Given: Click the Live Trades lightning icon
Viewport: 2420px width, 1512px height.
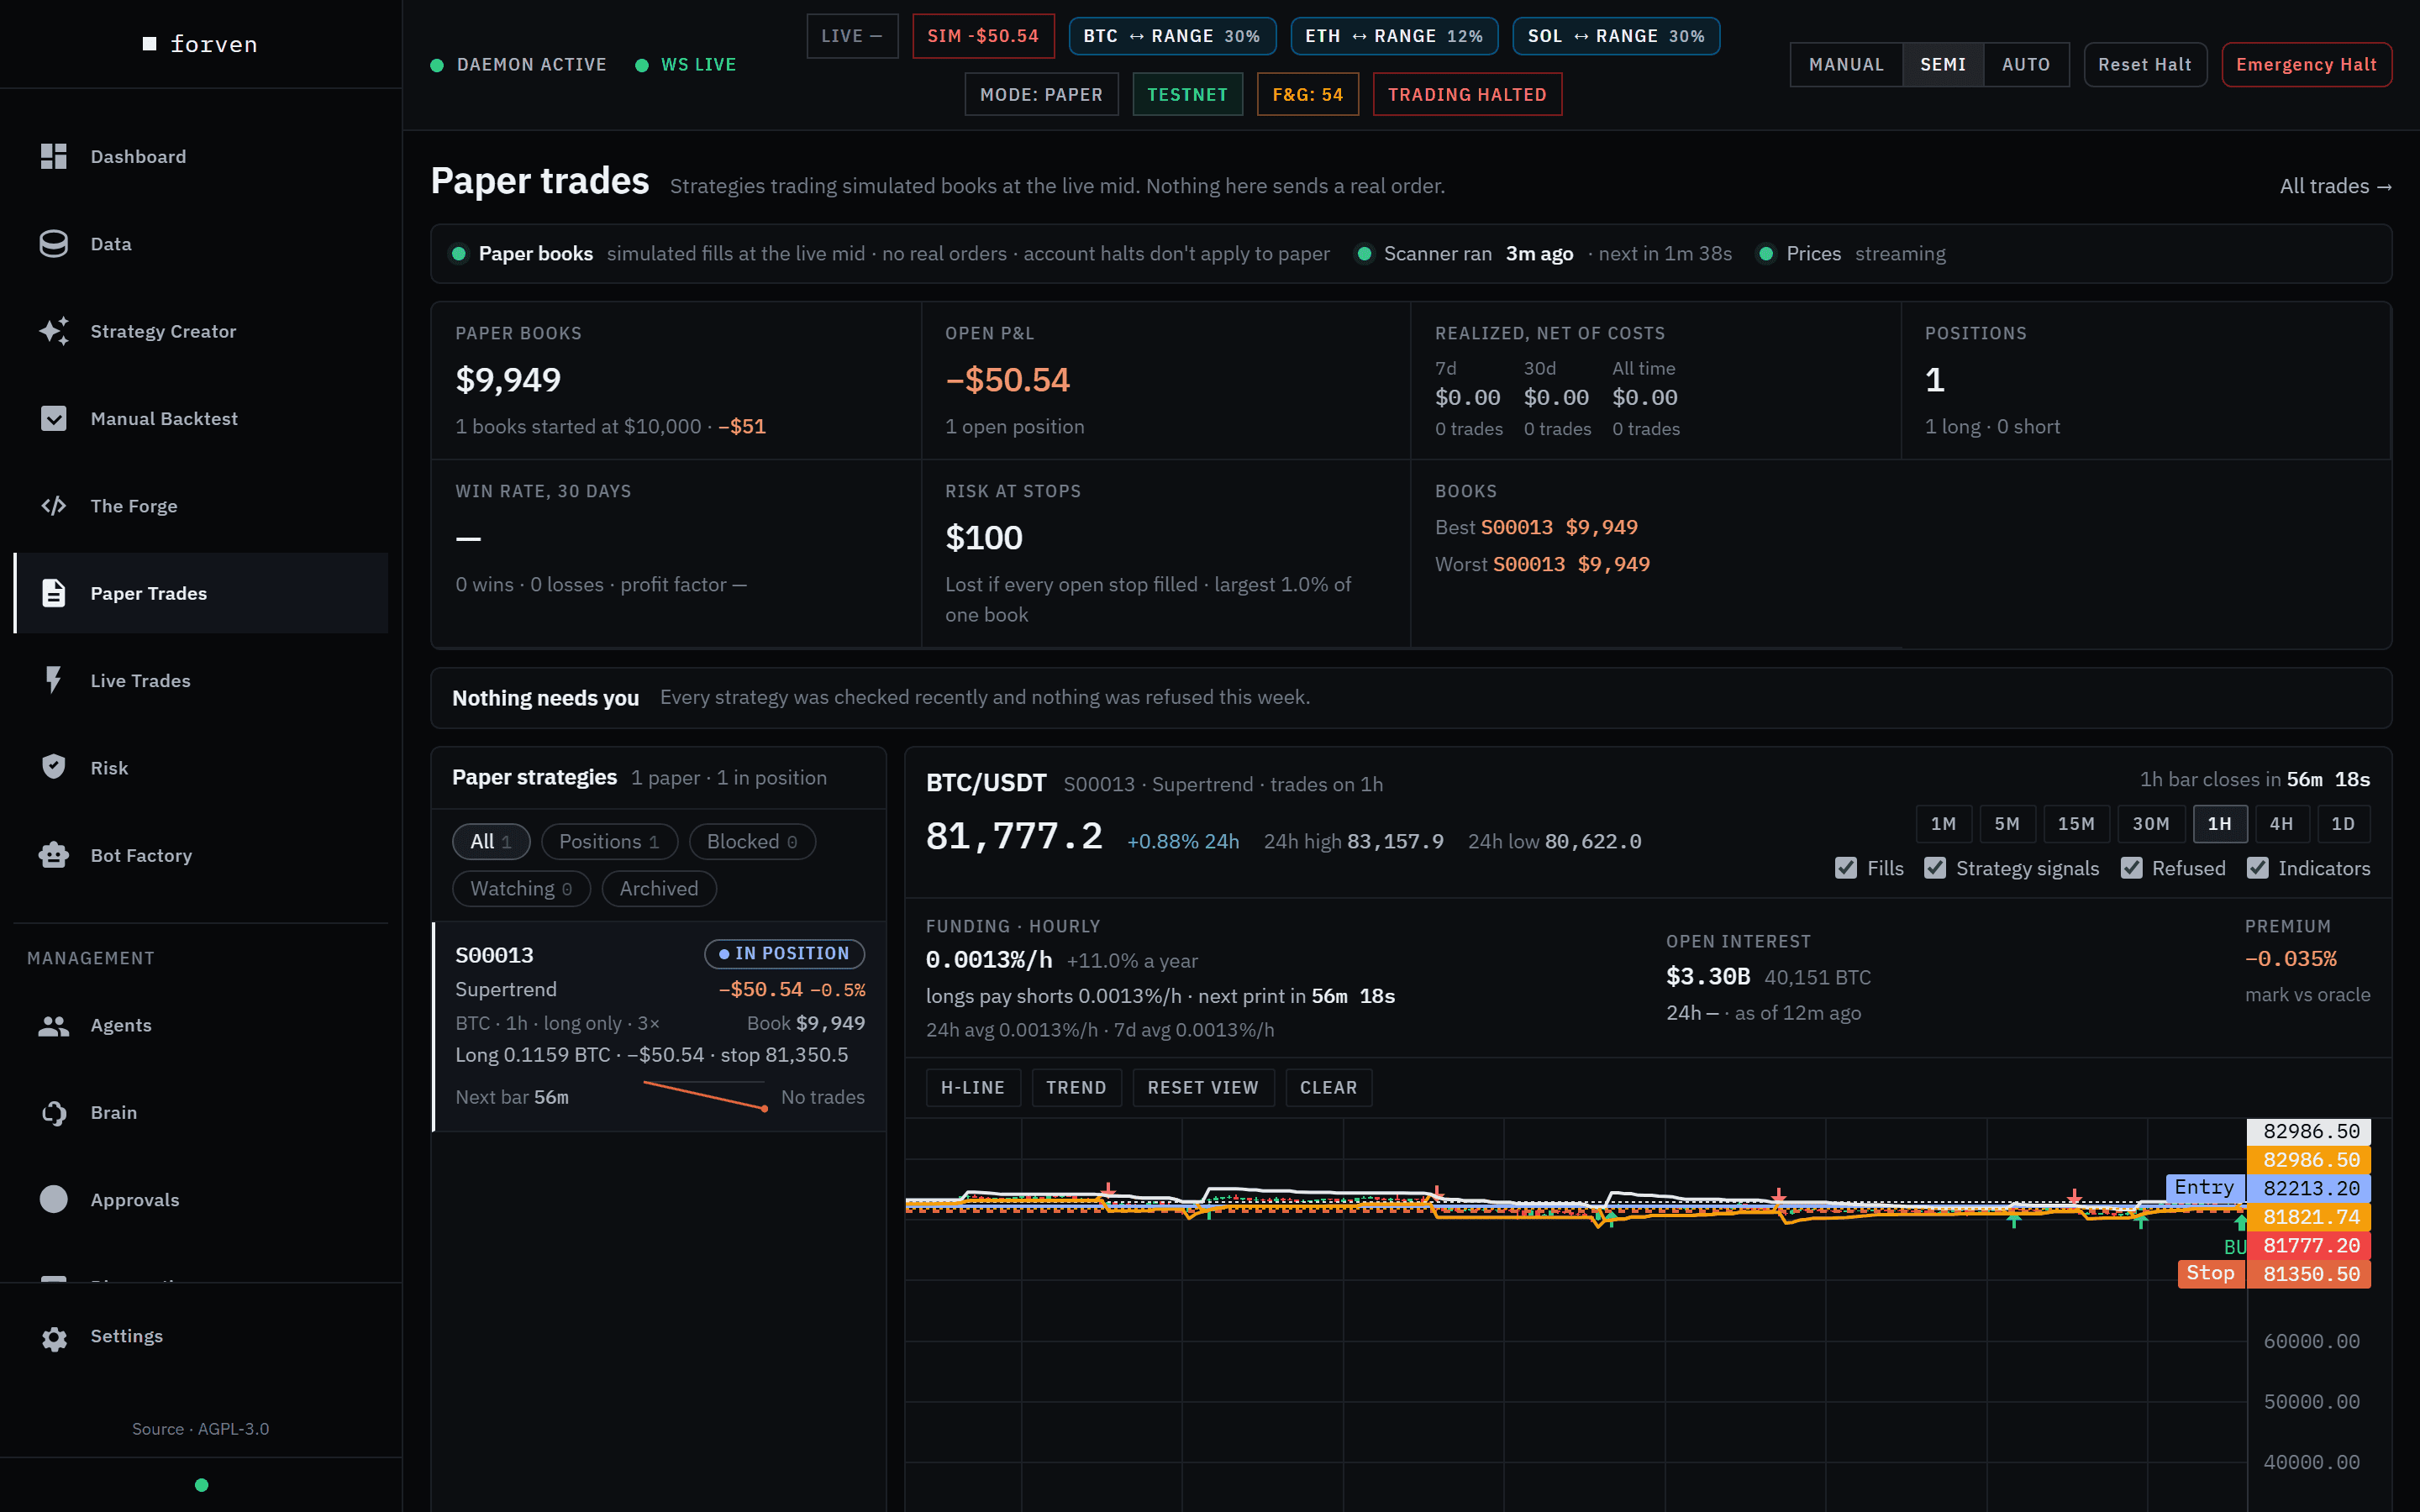Looking at the screenshot, I should (x=53, y=680).
